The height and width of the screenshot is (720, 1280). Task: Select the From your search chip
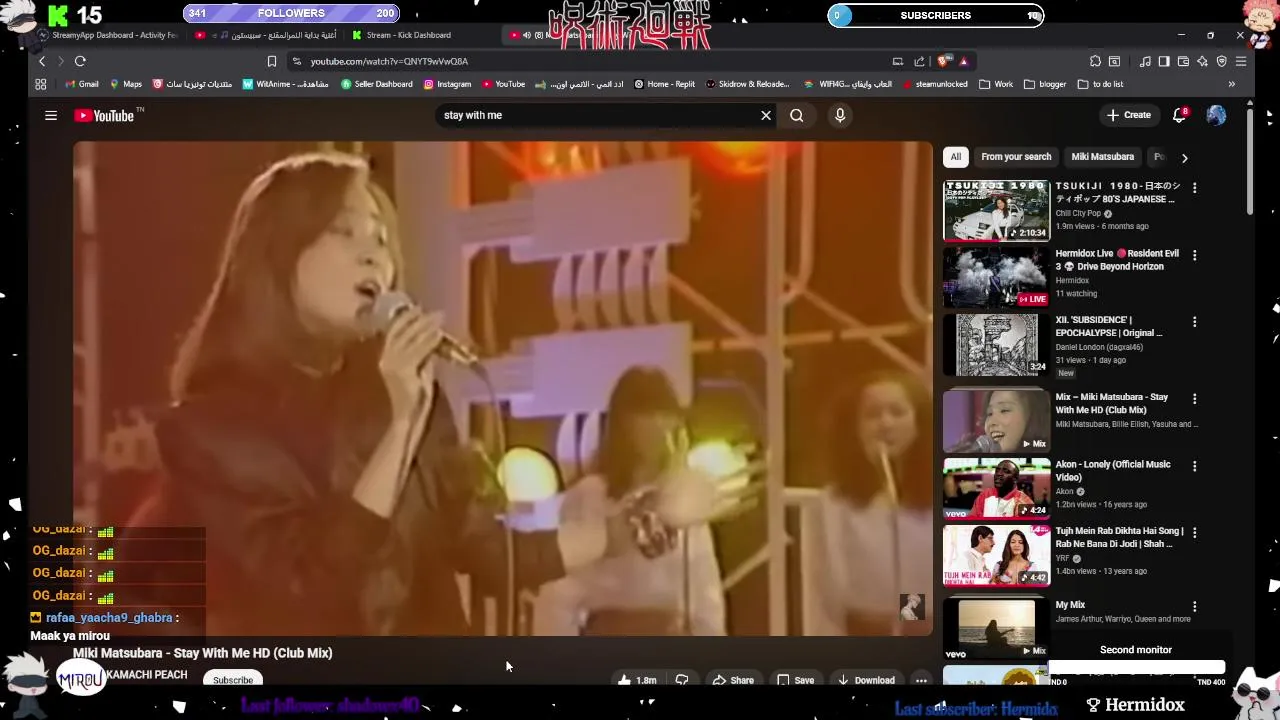coord(1016,157)
